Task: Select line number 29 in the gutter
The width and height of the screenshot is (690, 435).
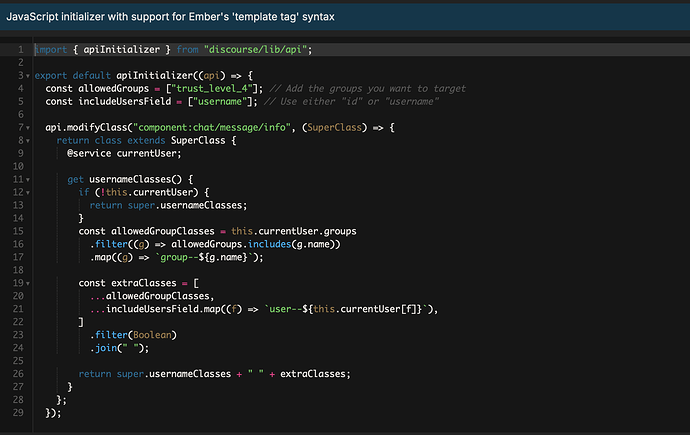Action: pos(18,413)
